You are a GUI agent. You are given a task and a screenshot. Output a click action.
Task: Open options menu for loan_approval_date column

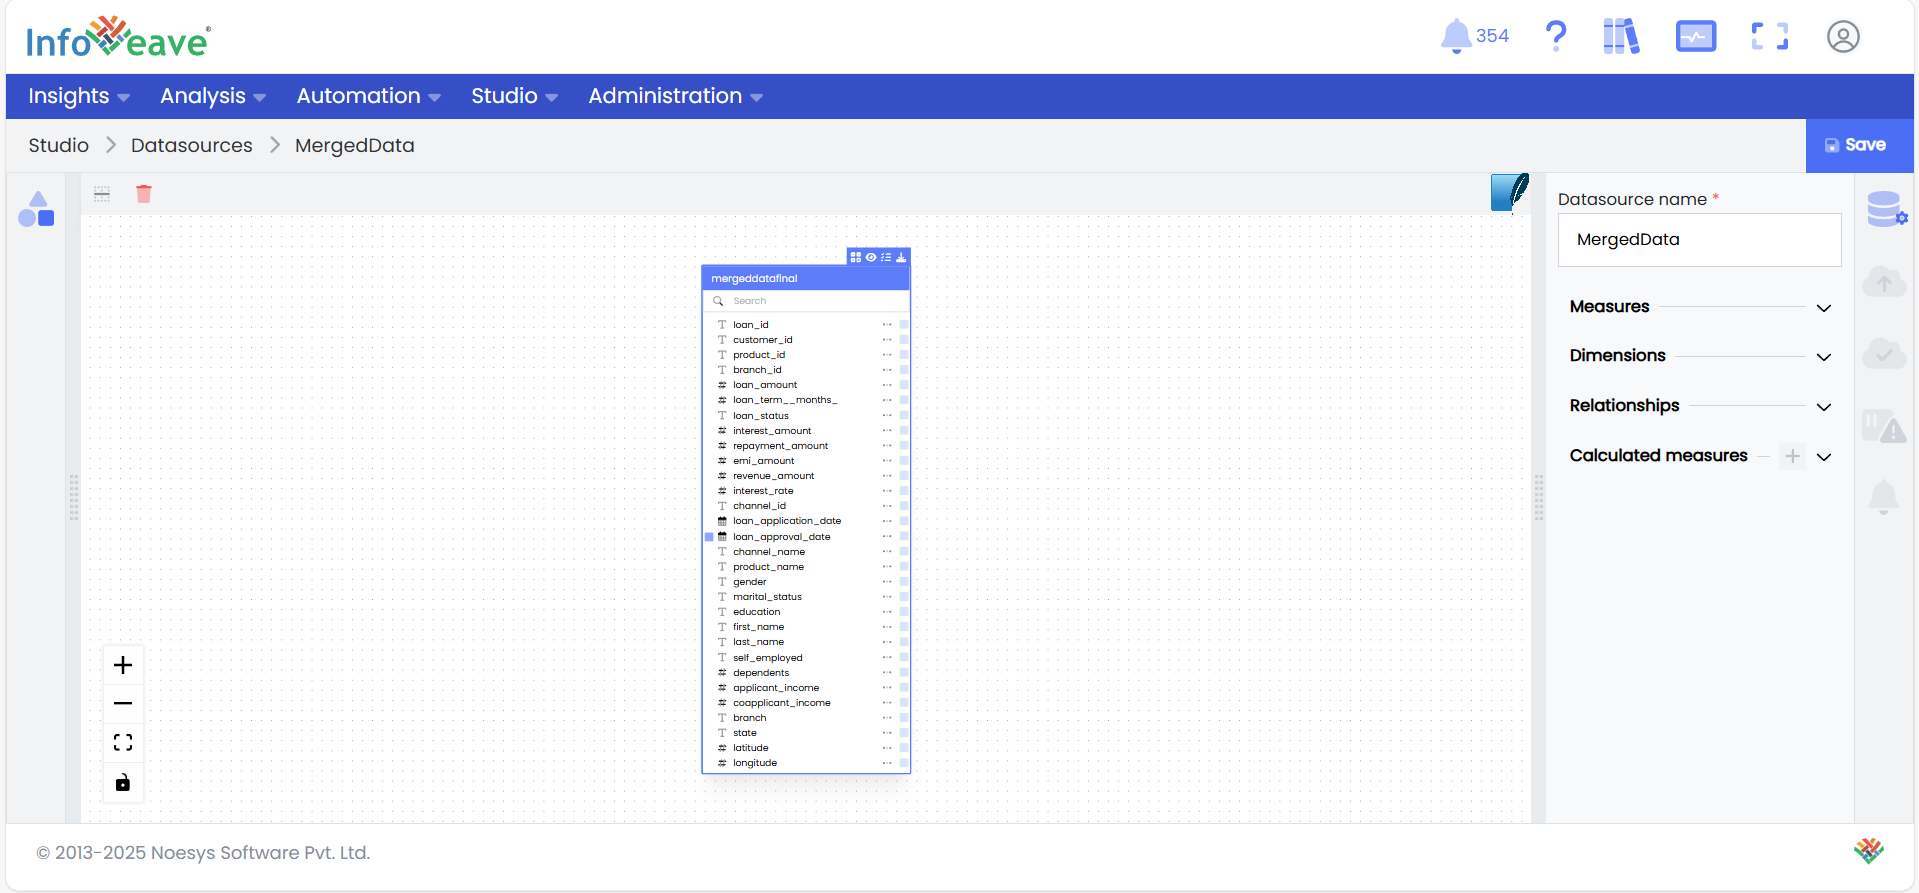tap(887, 537)
